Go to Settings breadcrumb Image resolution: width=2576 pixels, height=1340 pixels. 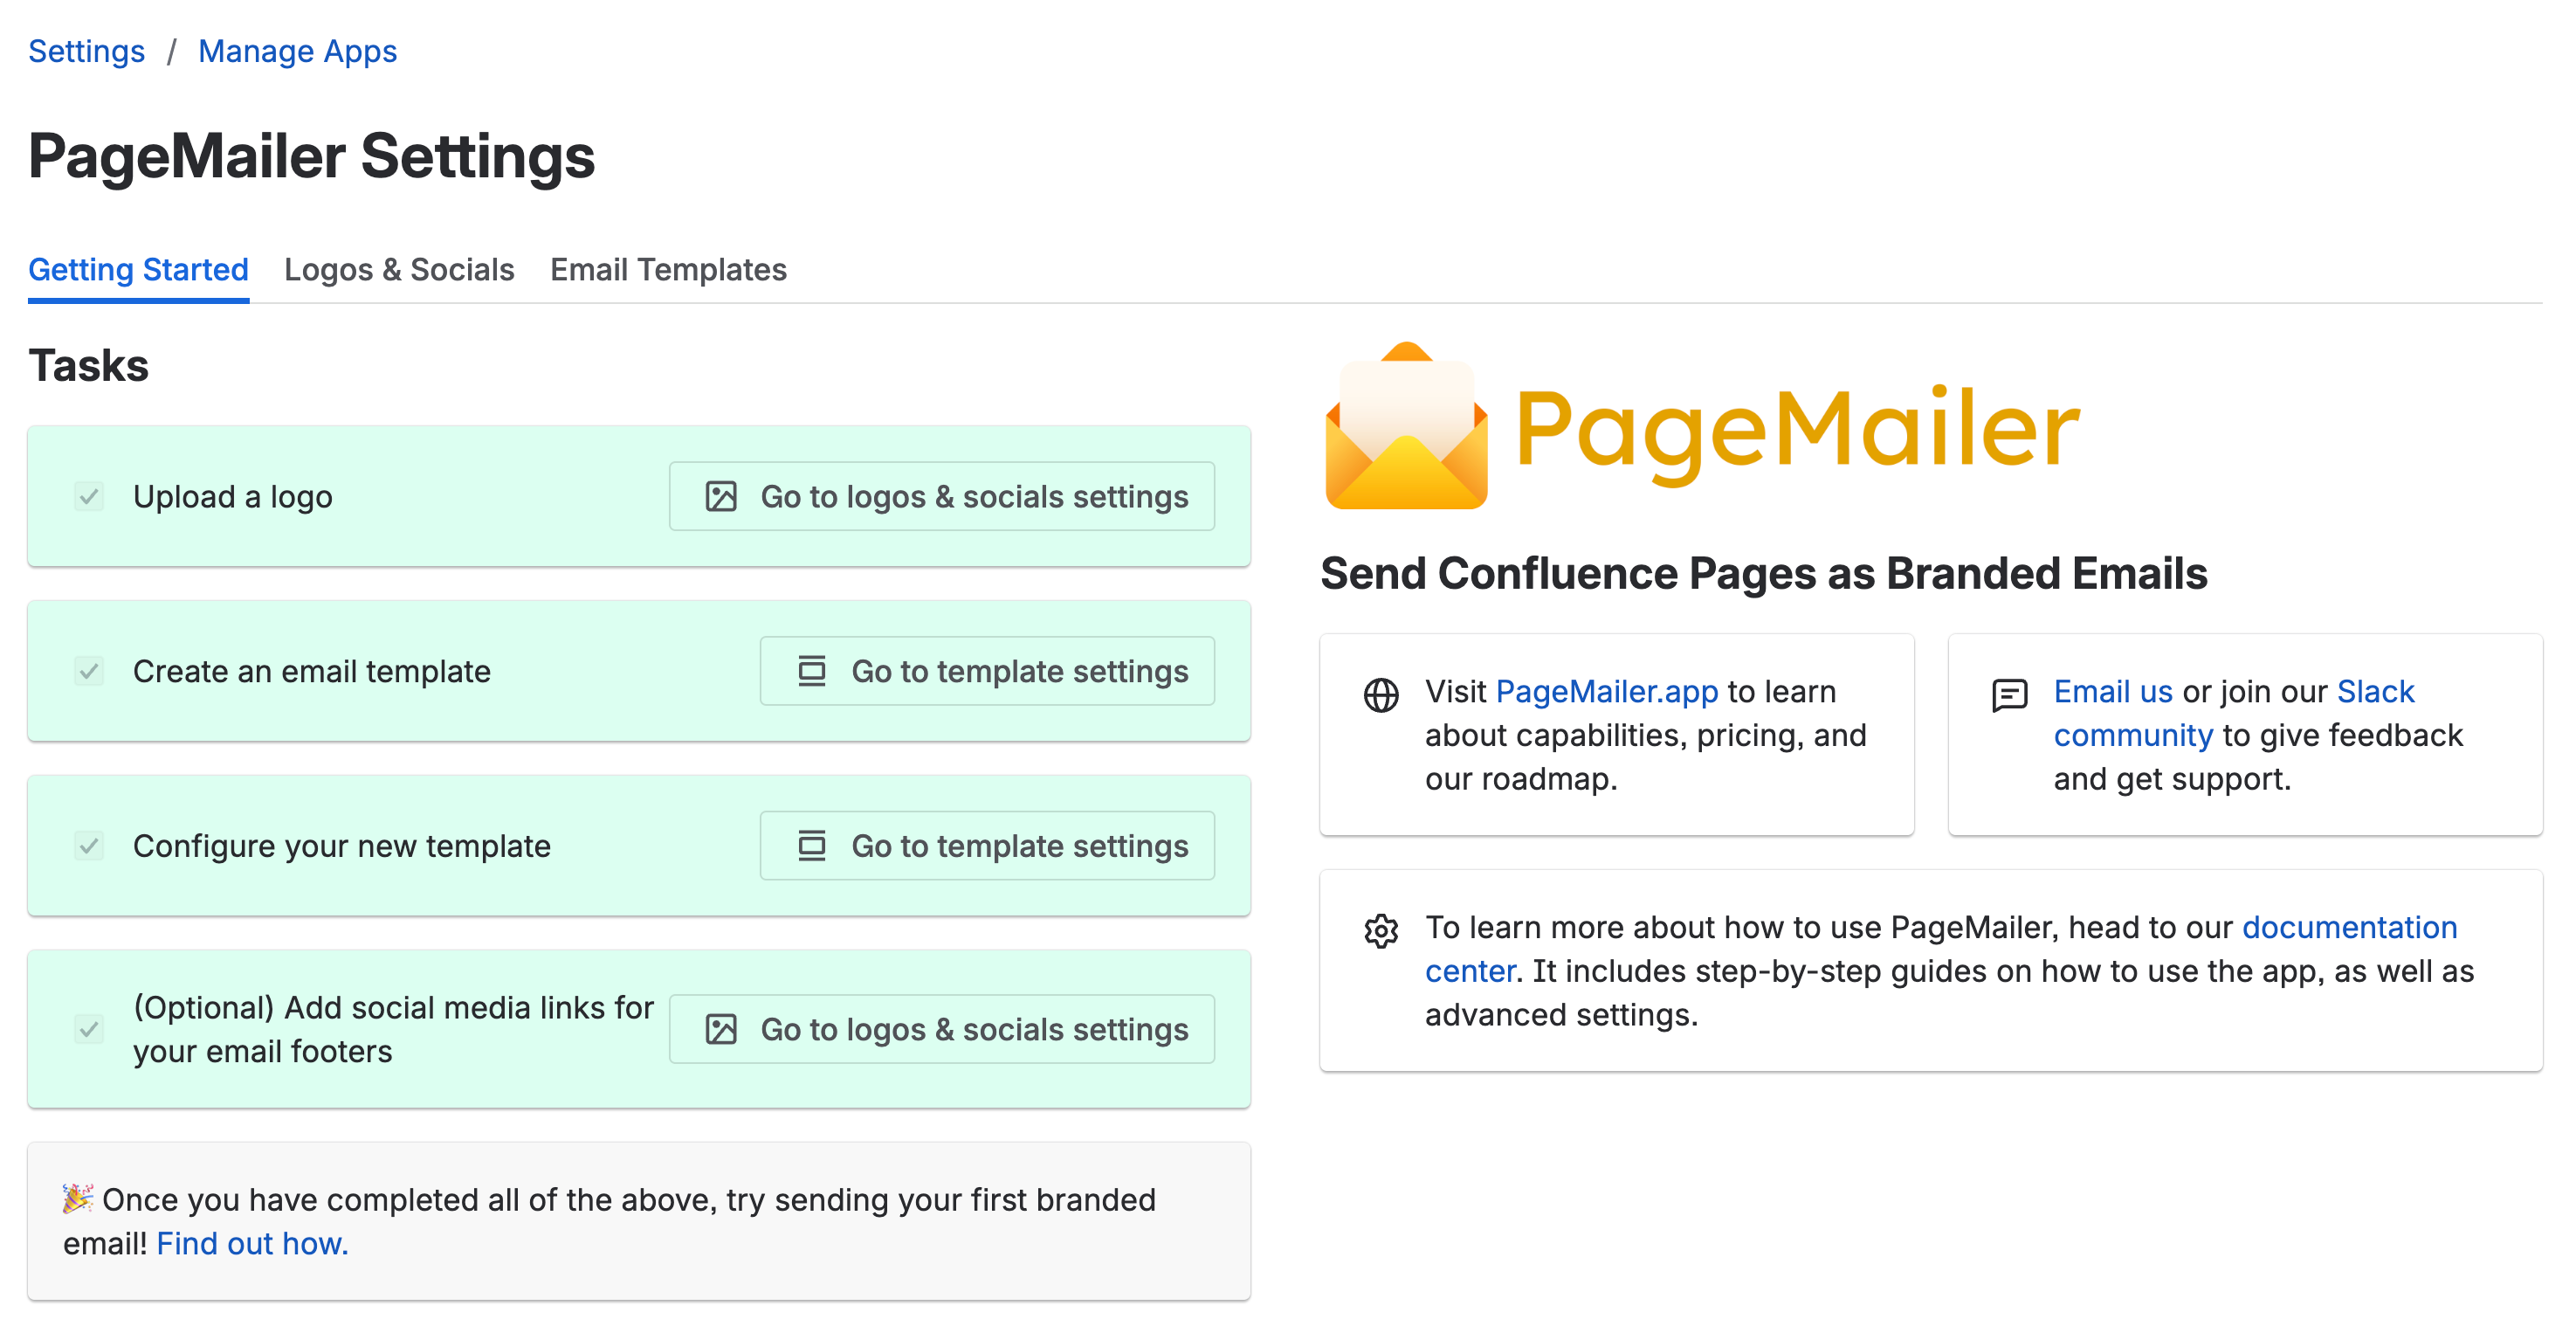(86, 51)
